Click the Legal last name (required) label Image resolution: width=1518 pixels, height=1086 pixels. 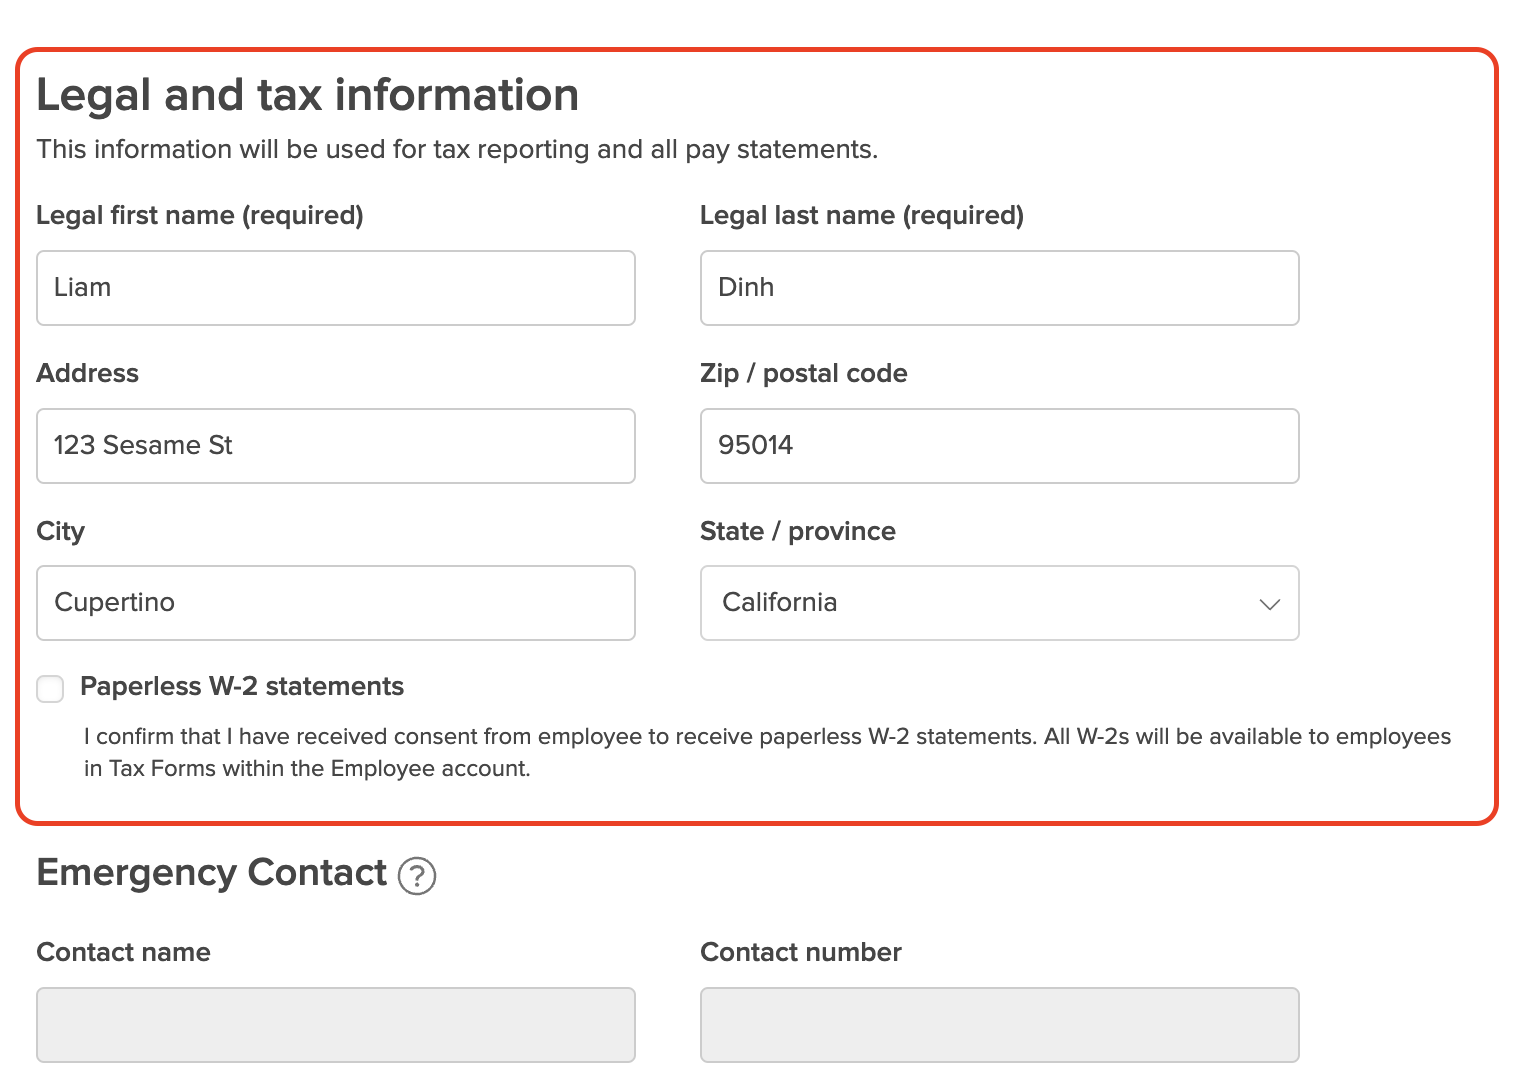[x=862, y=216]
